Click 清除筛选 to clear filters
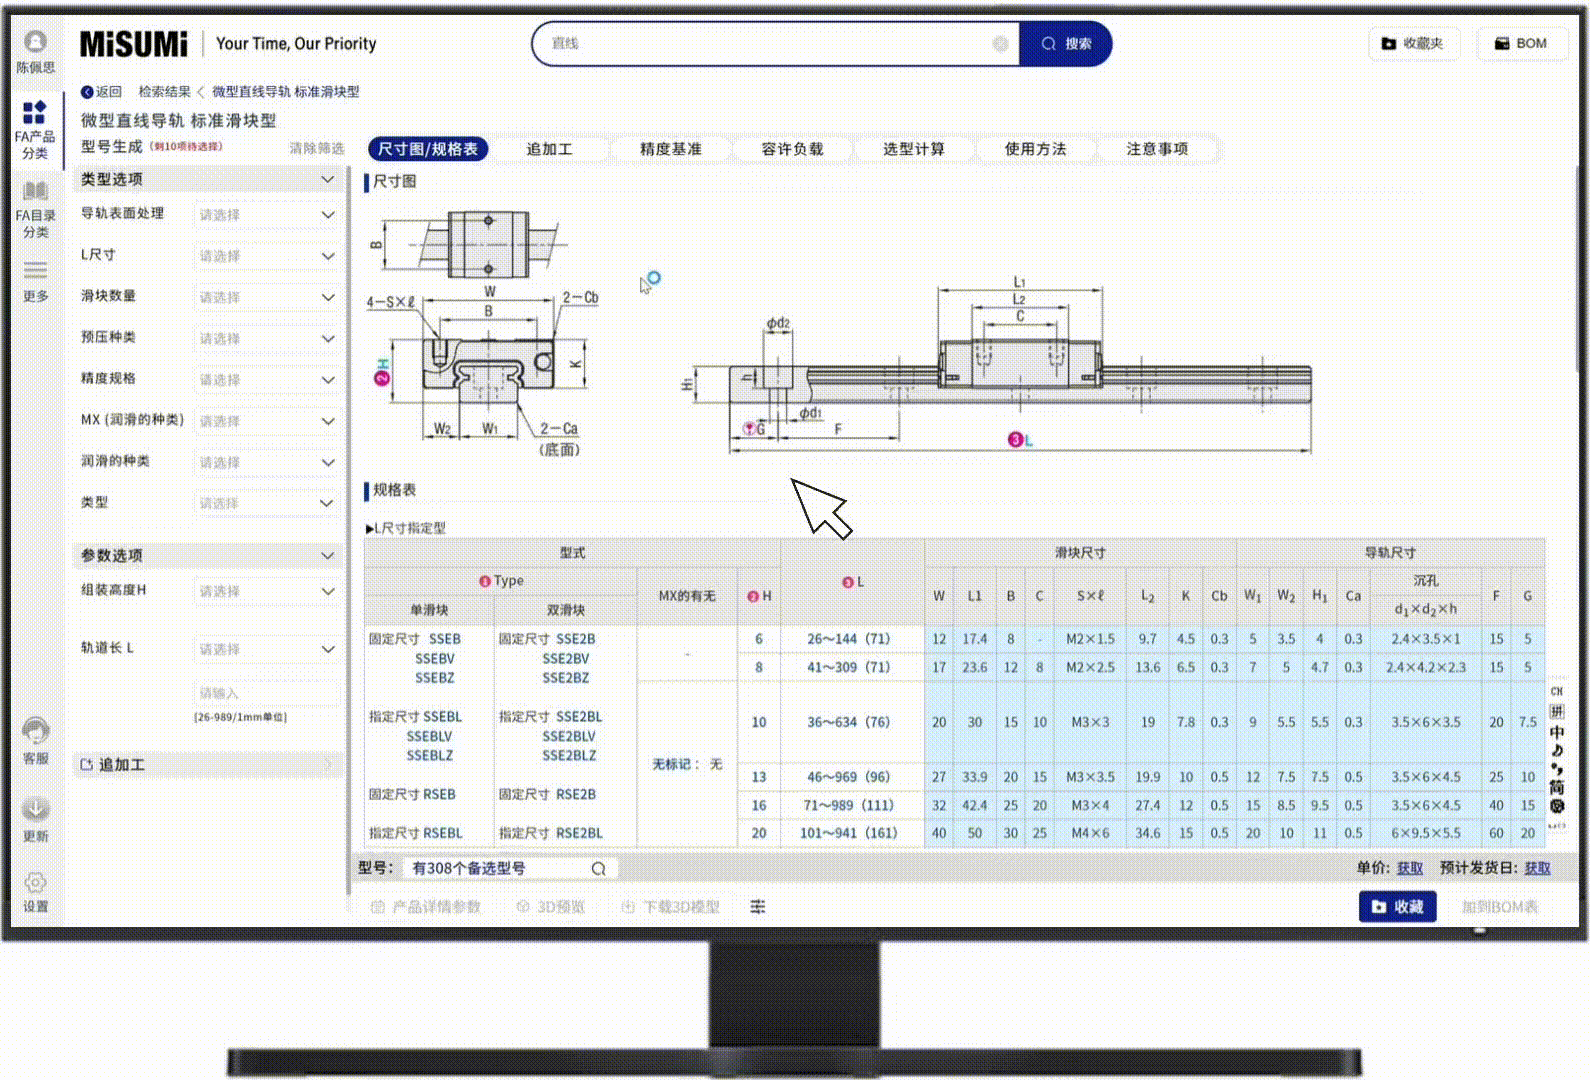 click(x=316, y=148)
